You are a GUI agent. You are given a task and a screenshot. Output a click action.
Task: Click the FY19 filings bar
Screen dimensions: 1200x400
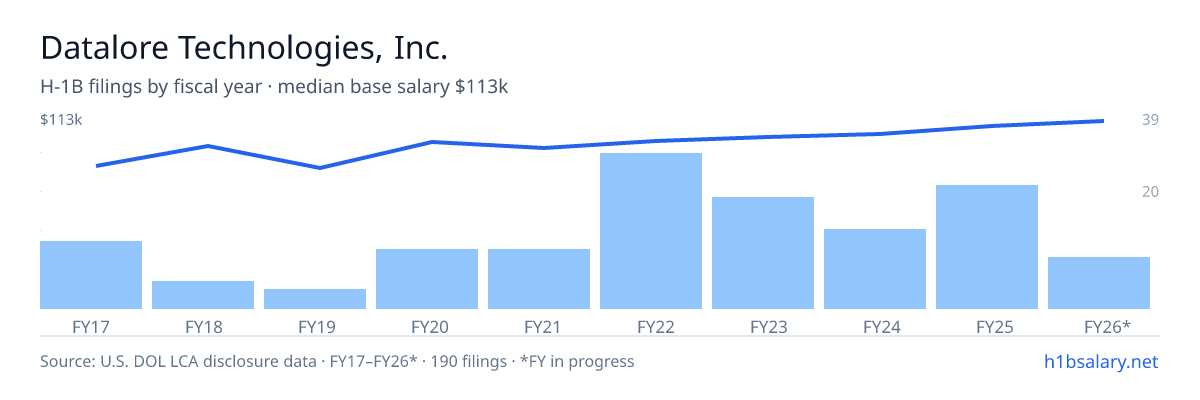click(315, 299)
